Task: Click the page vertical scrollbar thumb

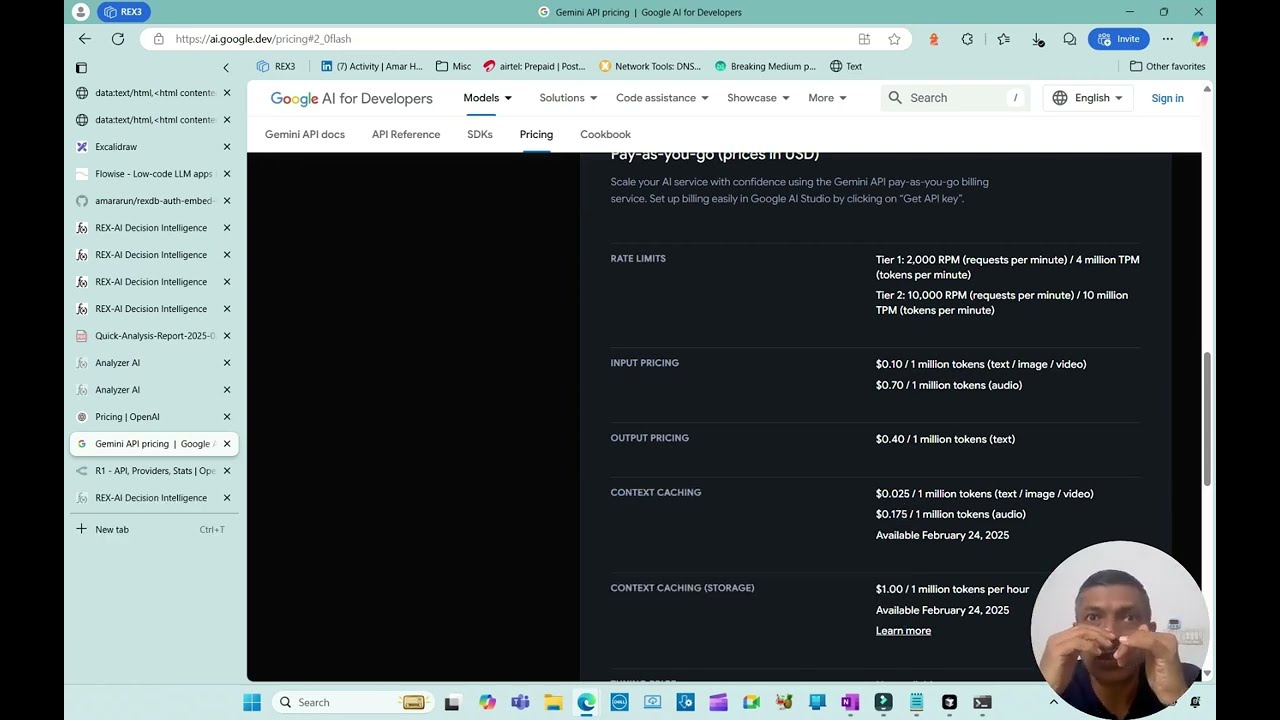Action: pyautogui.click(x=1207, y=418)
